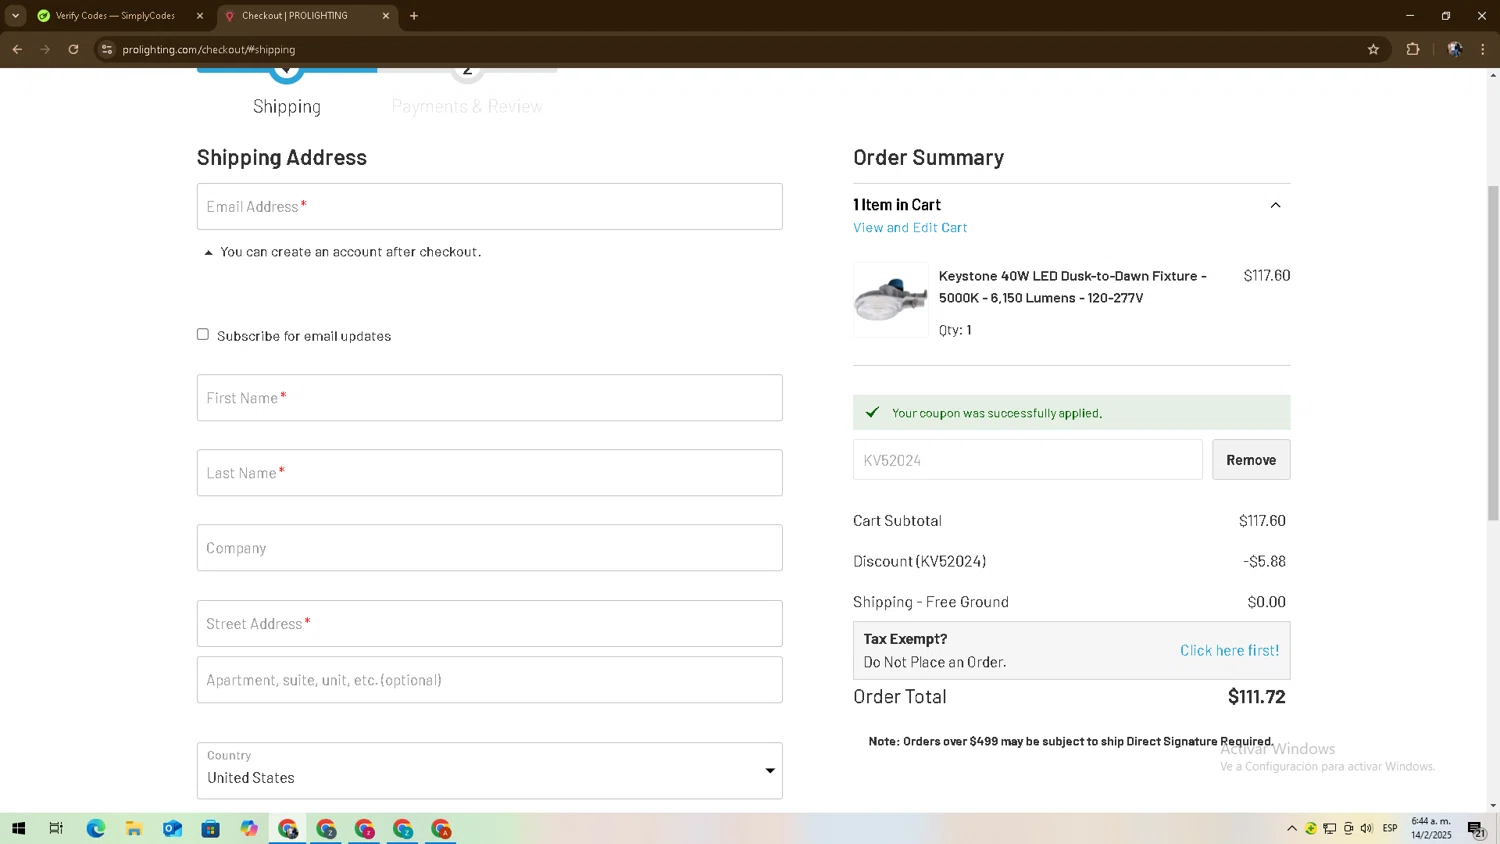The width and height of the screenshot is (1500, 844).
Task: Focus the Last Name field
Action: point(490,473)
